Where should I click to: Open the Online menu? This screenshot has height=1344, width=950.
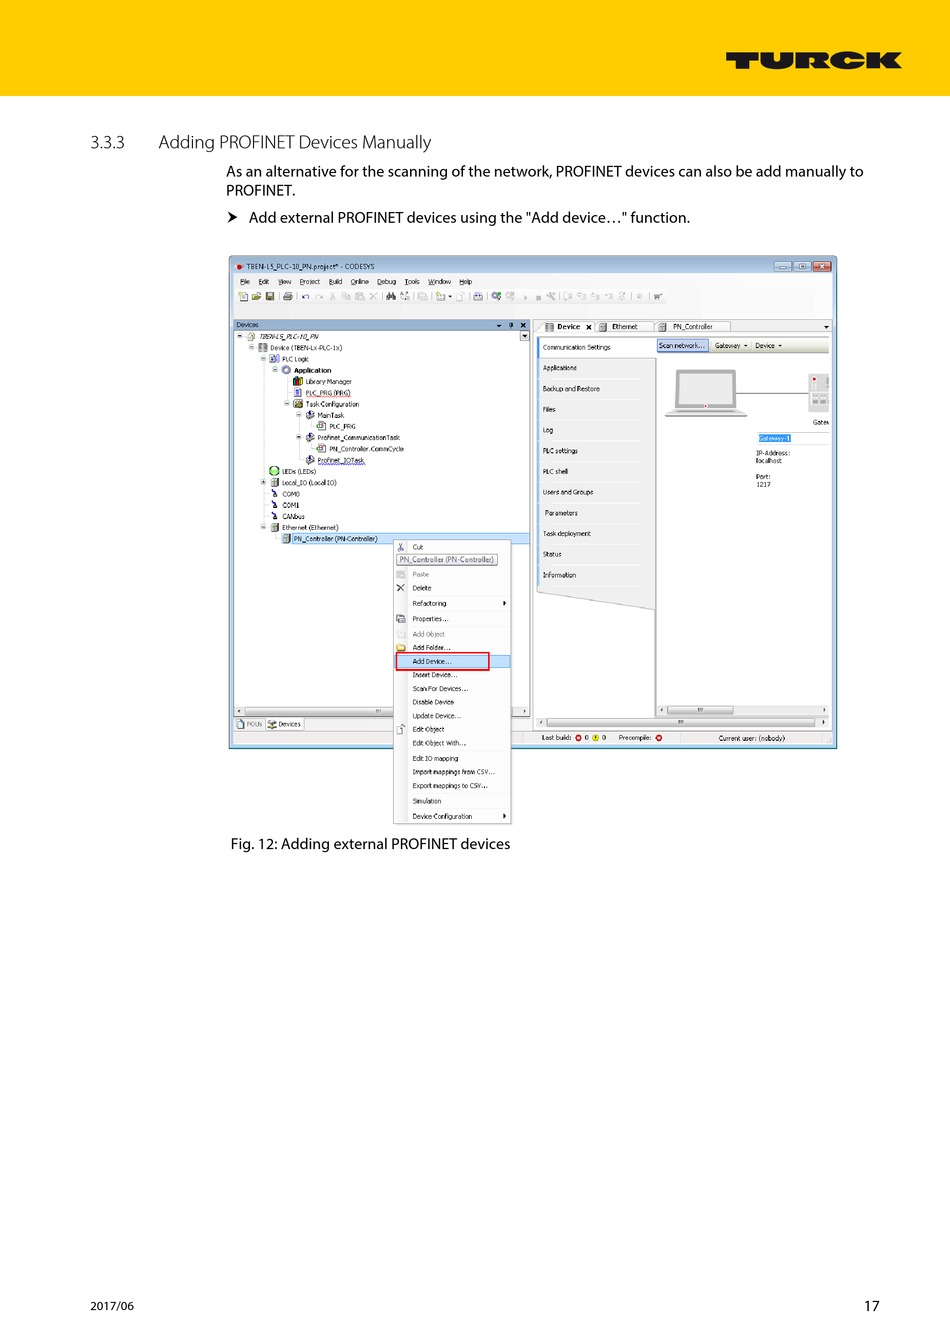pos(359,282)
